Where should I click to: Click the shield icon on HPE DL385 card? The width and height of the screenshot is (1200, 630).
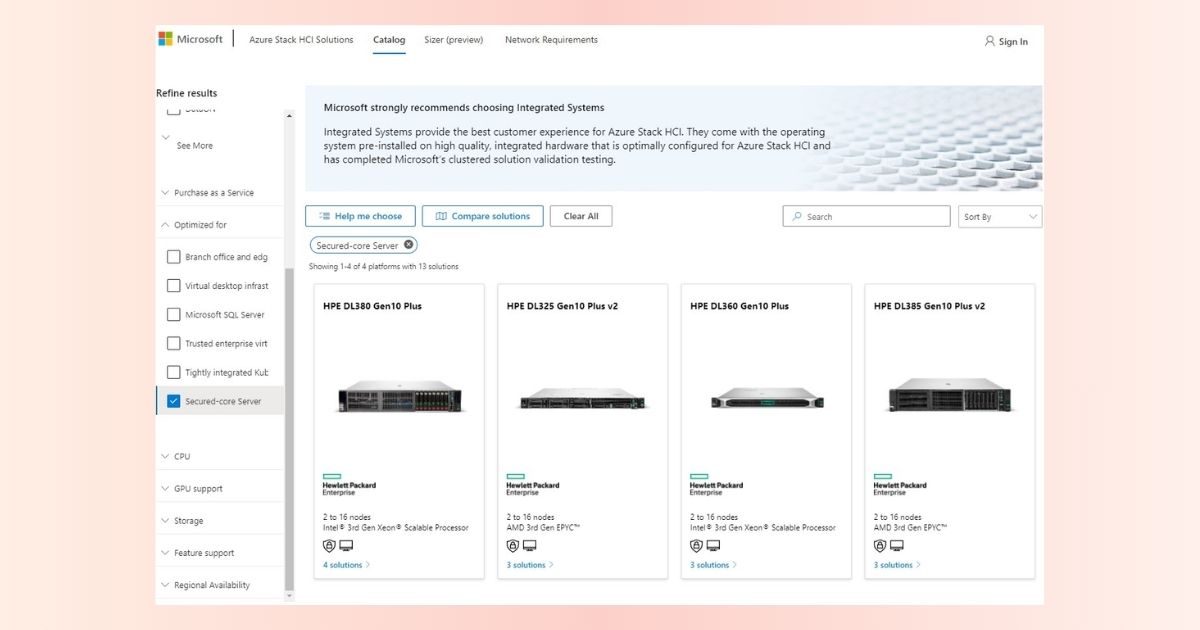coord(880,546)
